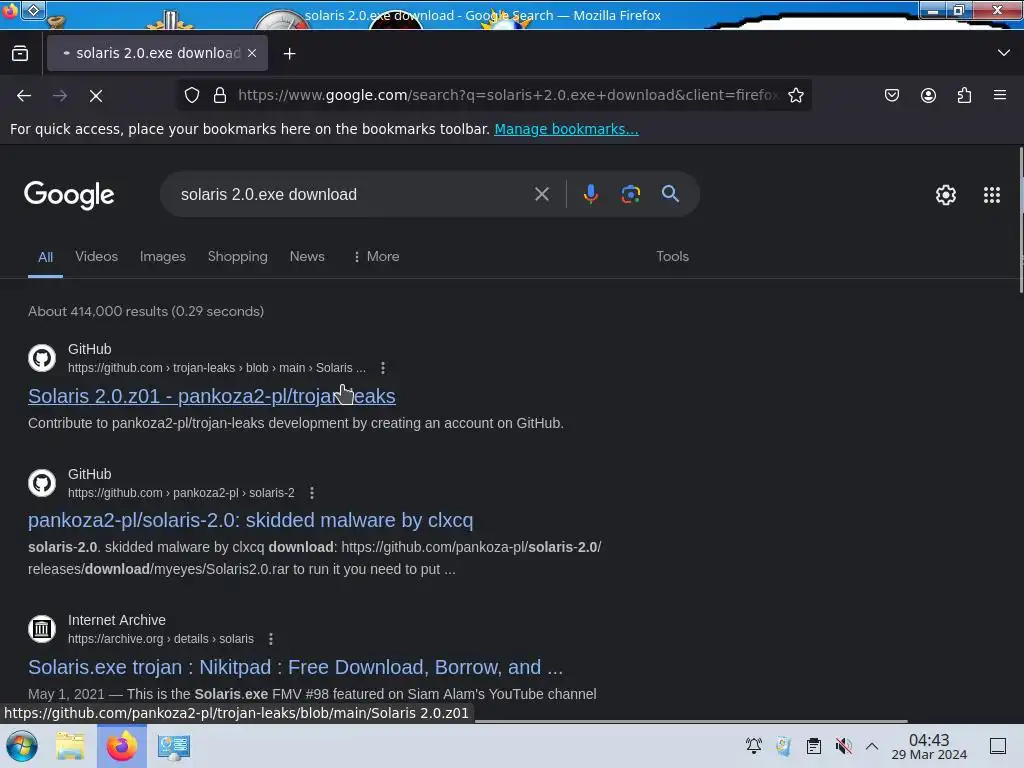Screen dimensions: 1024x768
Task: Select the All results tab
Action: [x=45, y=257]
